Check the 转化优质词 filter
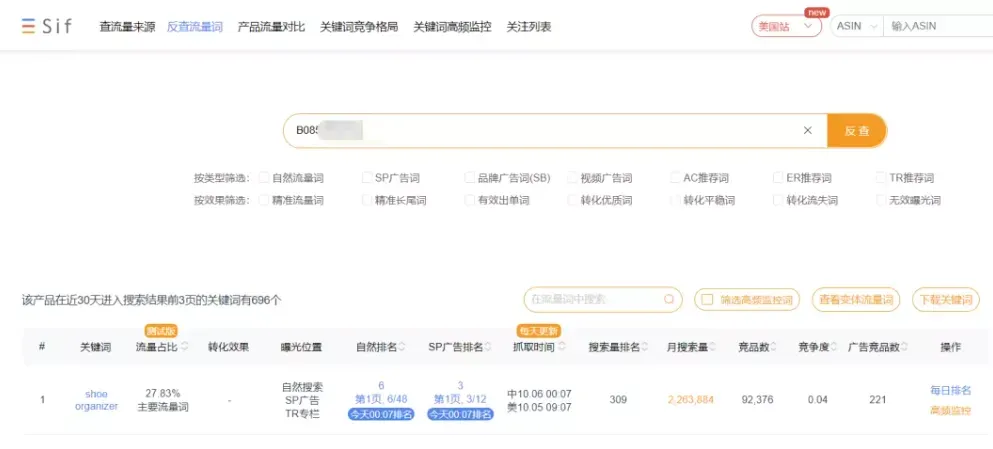The width and height of the screenshot is (993, 449). (572, 200)
